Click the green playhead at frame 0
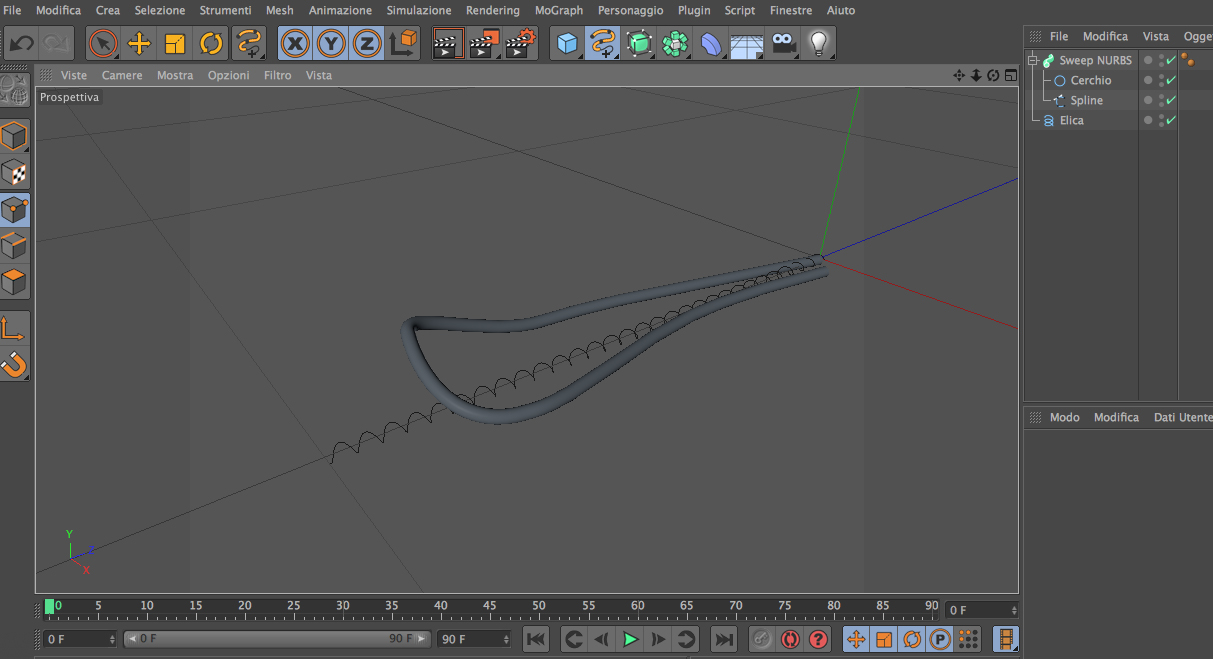This screenshot has height=659, width=1213. coord(49,606)
